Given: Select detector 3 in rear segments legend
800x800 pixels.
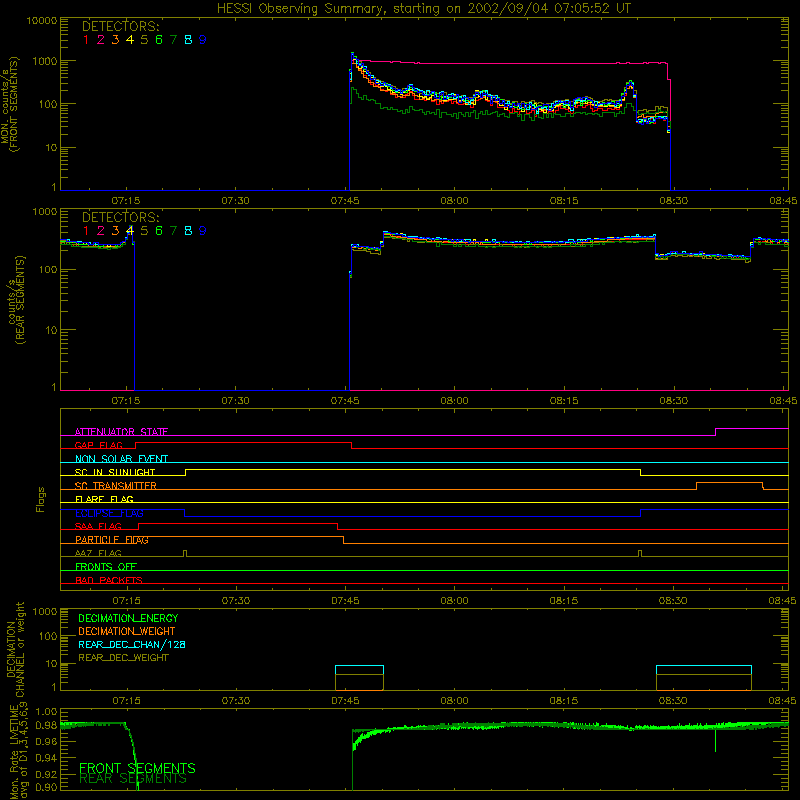Looking at the screenshot, I should click(115, 231).
